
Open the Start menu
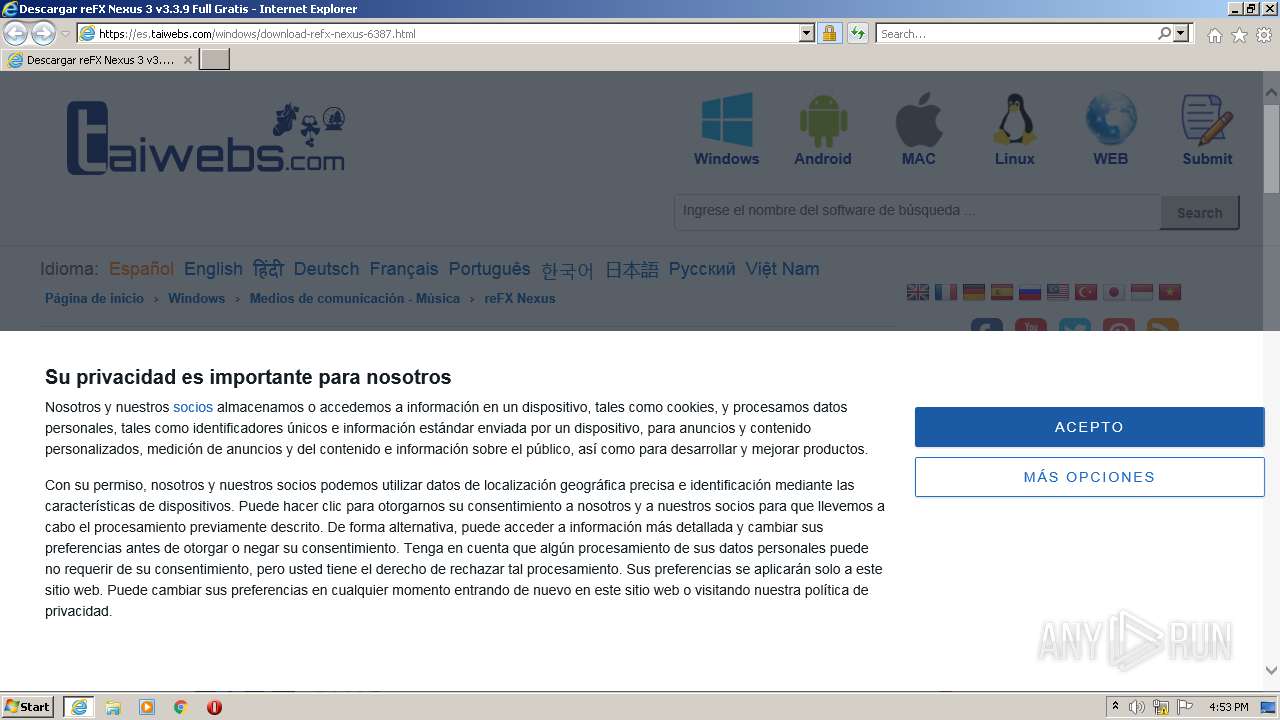click(28, 707)
